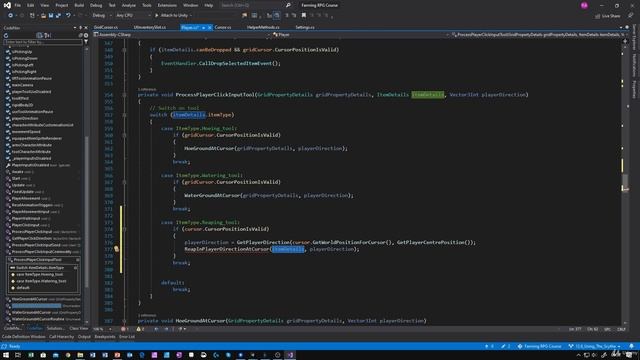Toggle pin on the Player.cs tab

(x=203, y=28)
